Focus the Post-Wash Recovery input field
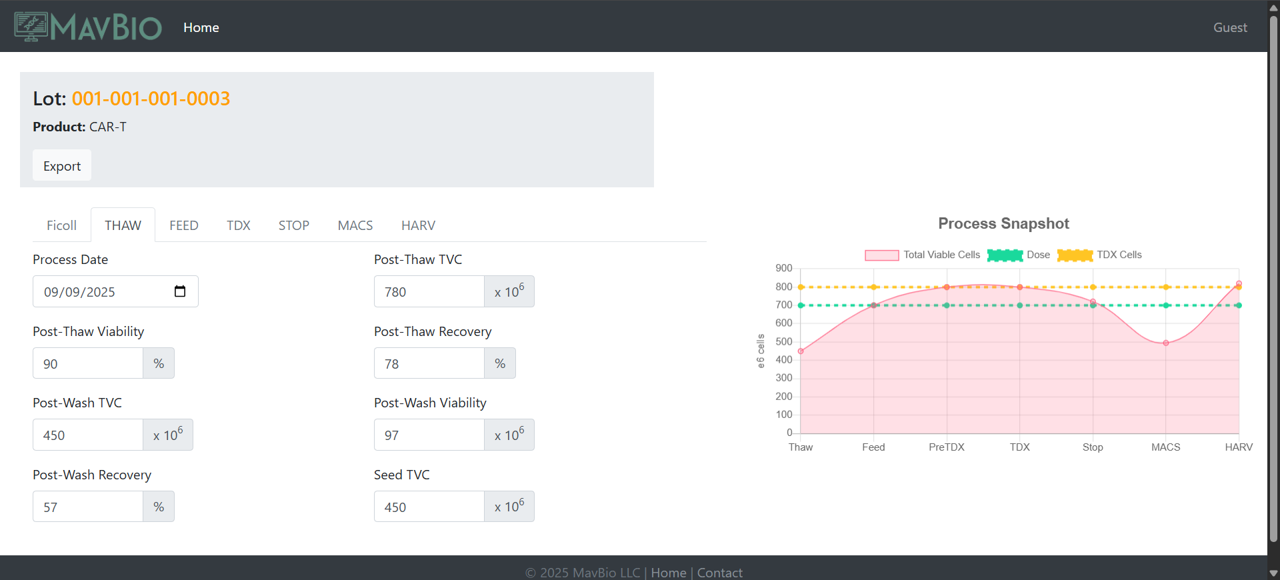1280x580 pixels. coord(88,507)
